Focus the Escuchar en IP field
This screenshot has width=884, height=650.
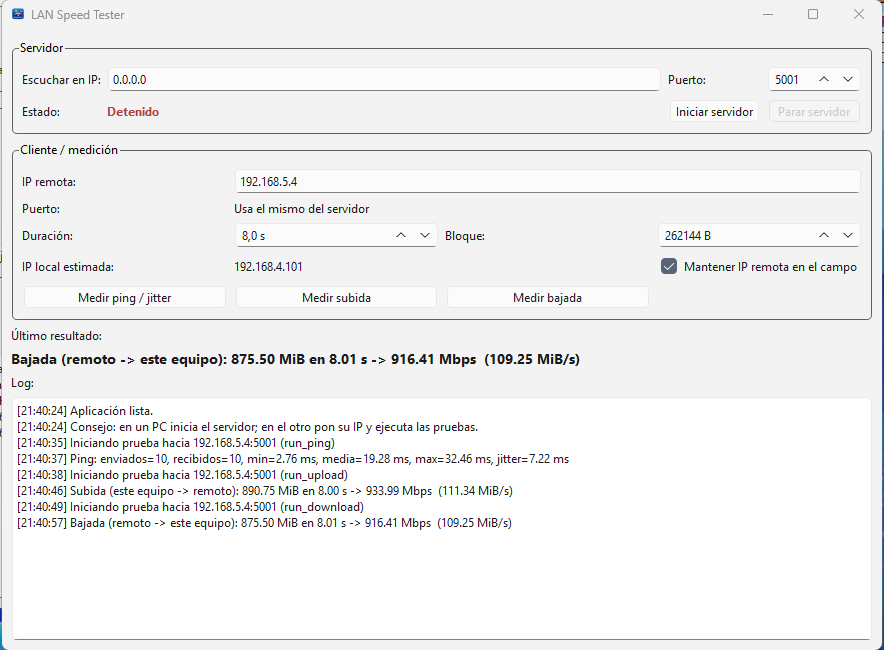[x=383, y=80]
